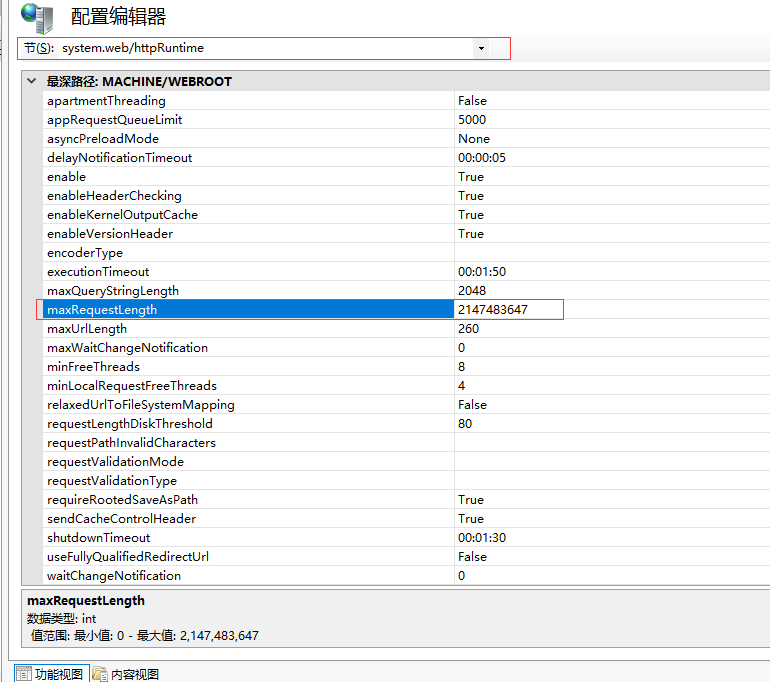Screen dimensions: 770x682
Task: Switch to the 功能视图 tab
Action: point(52,674)
